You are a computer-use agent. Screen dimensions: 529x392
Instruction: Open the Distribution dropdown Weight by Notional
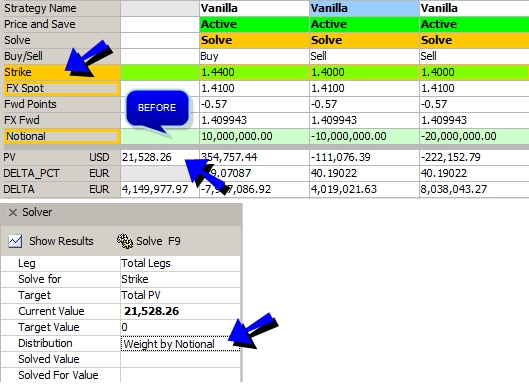click(x=180, y=344)
